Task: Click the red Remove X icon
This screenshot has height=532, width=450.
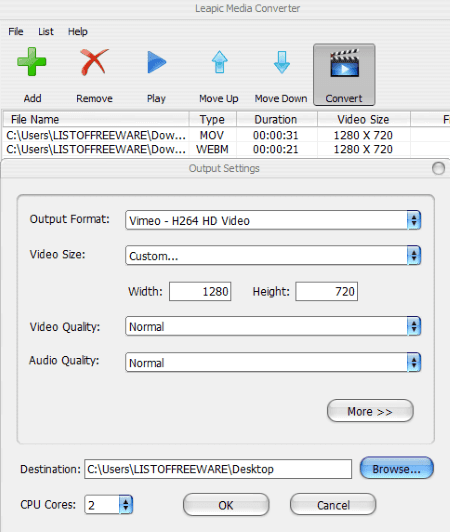Action: click(x=94, y=62)
